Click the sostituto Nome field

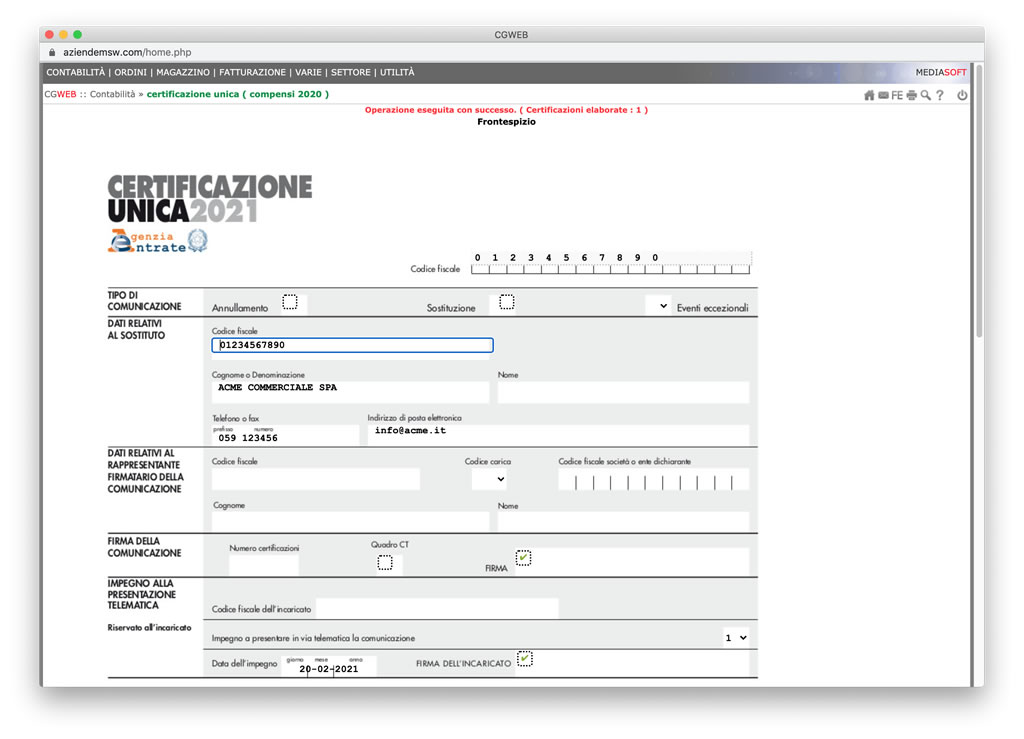(x=623, y=391)
